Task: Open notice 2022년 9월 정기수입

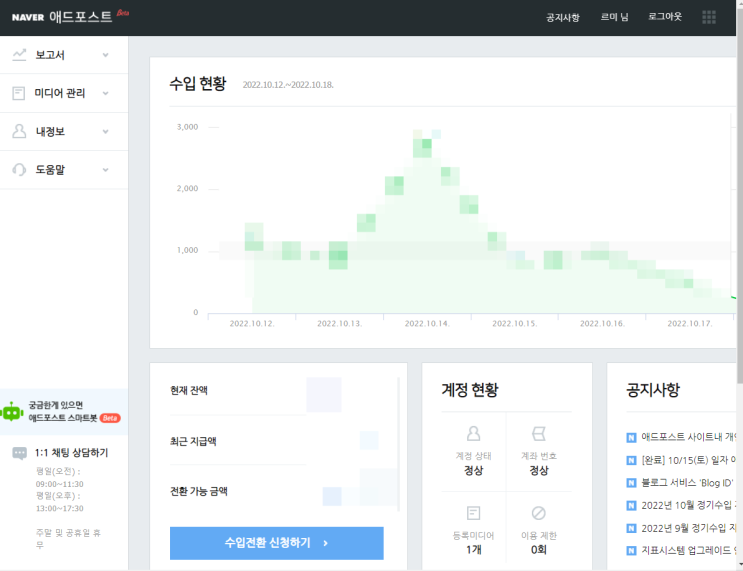Action: click(689, 528)
